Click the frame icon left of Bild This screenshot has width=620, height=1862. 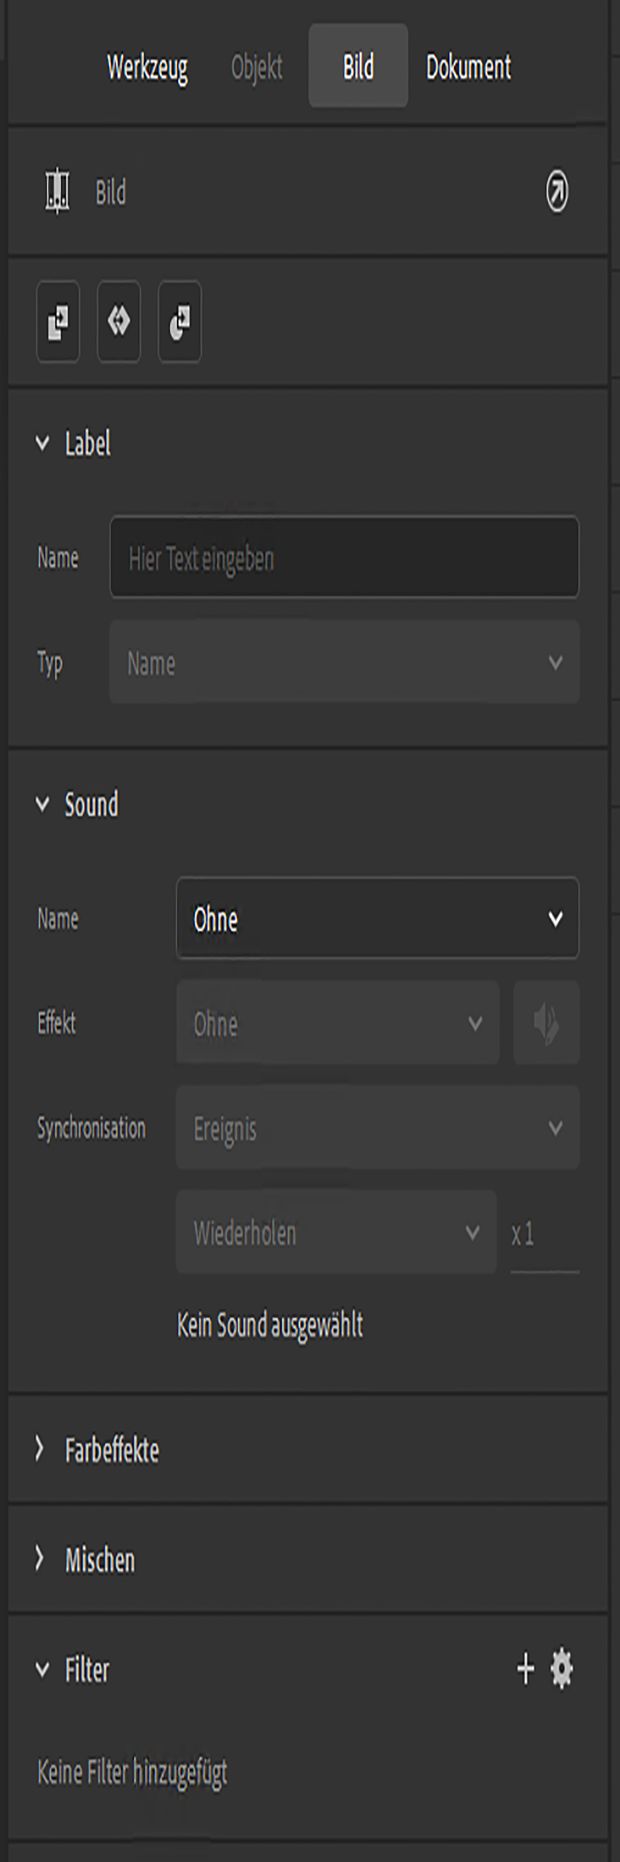[x=58, y=191]
